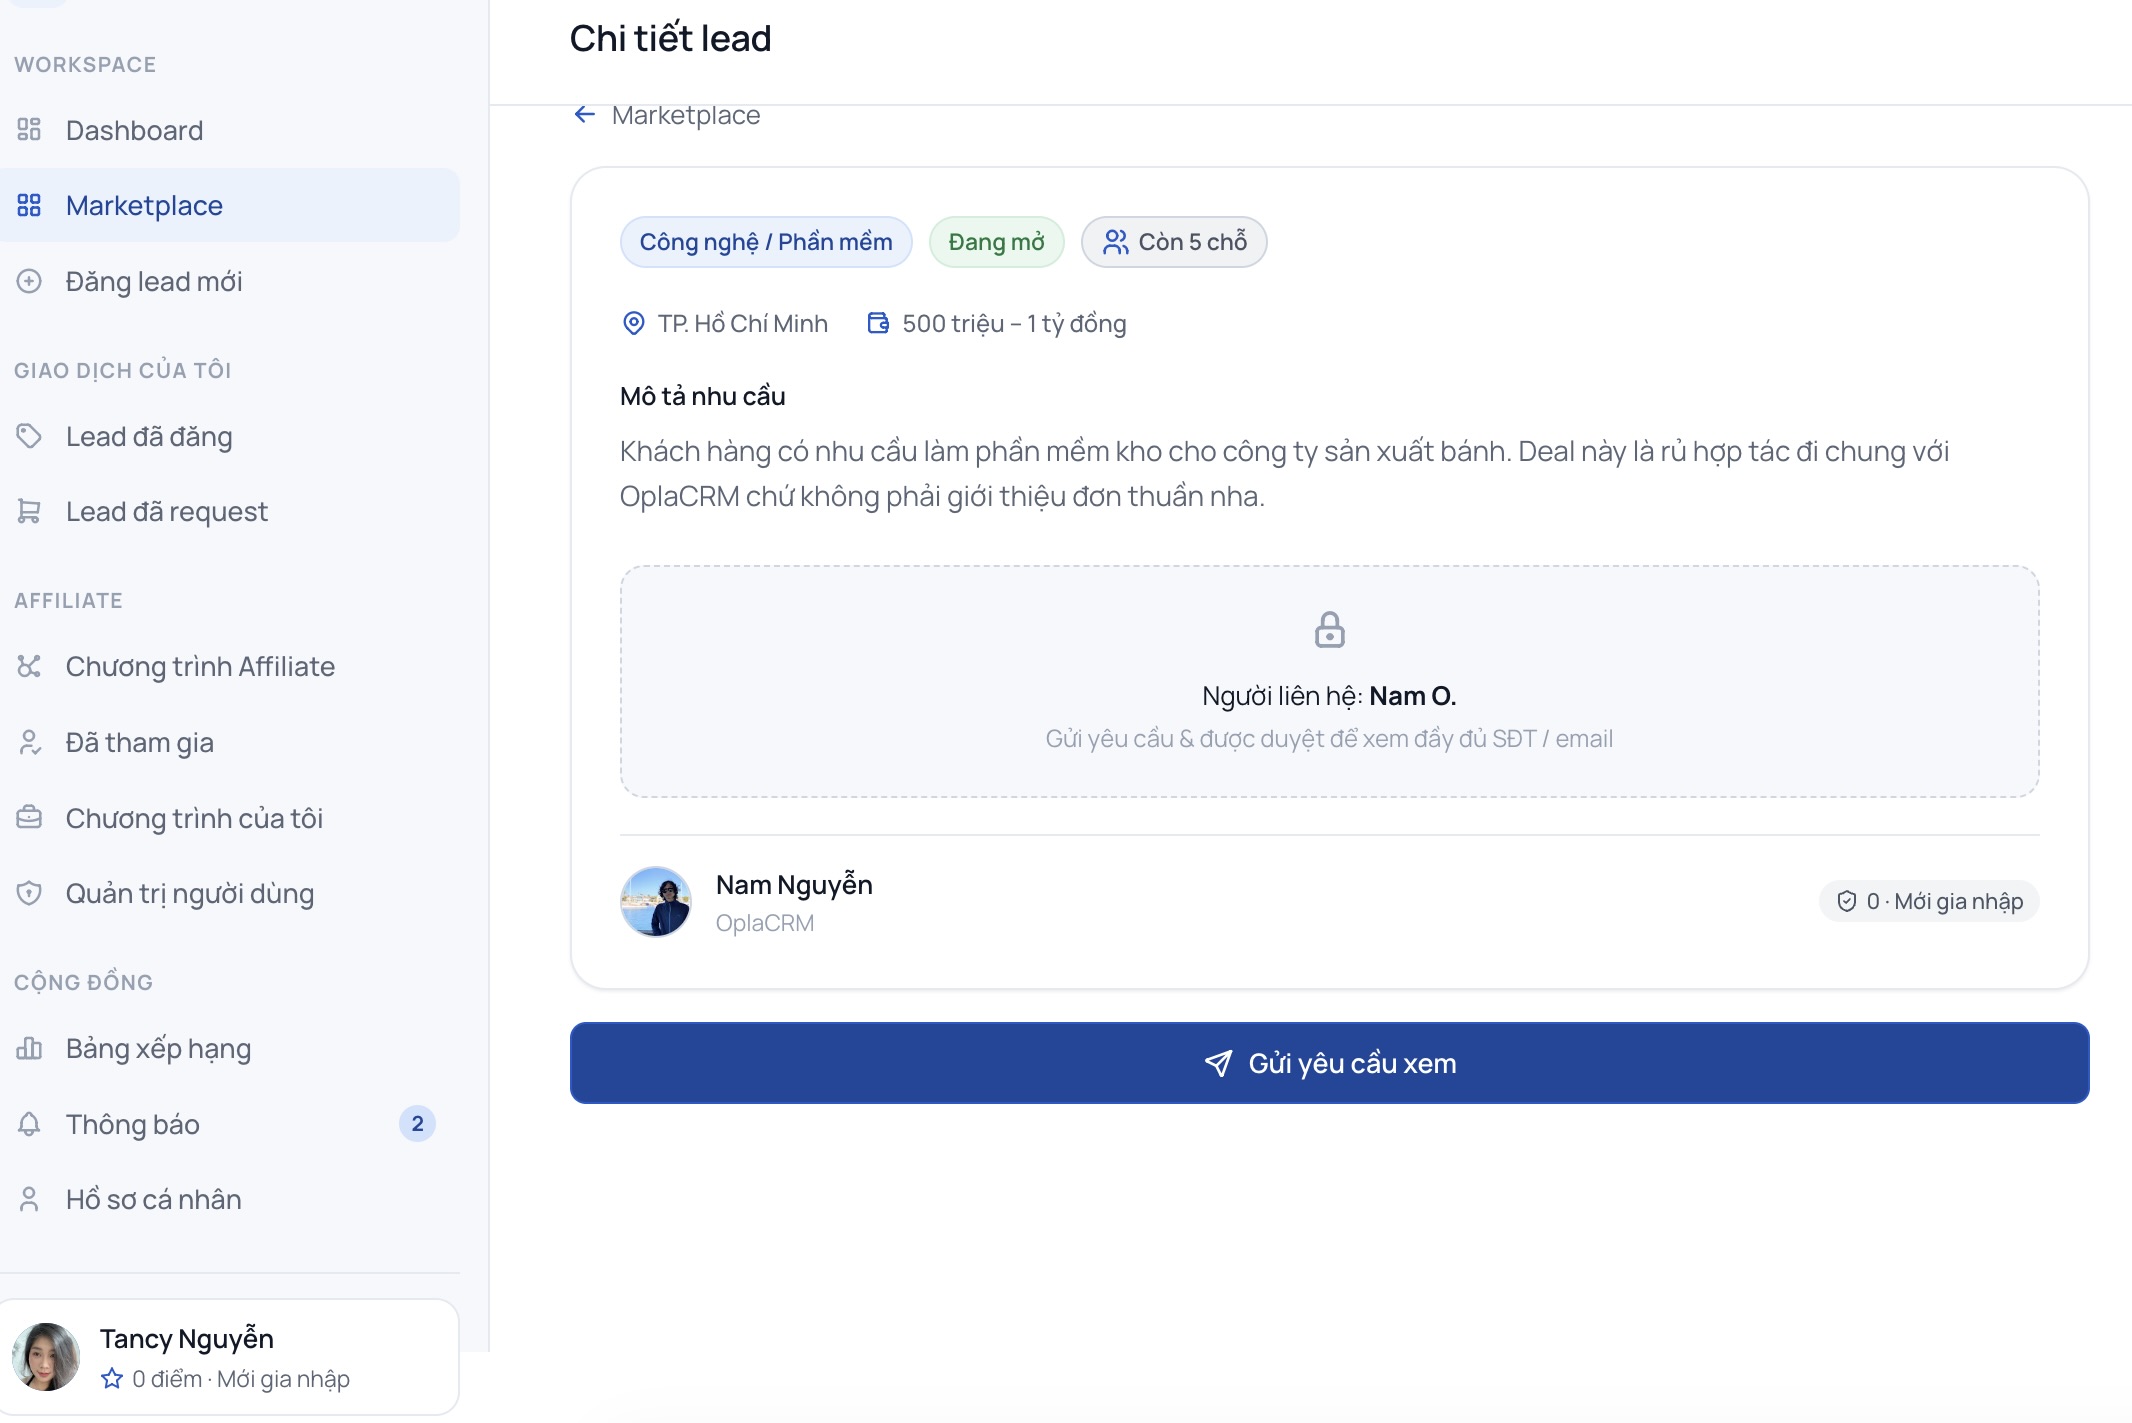Image resolution: width=2132 pixels, height=1423 pixels.
Task: Open Marketplace in the sidebar menu
Action: tap(230, 205)
